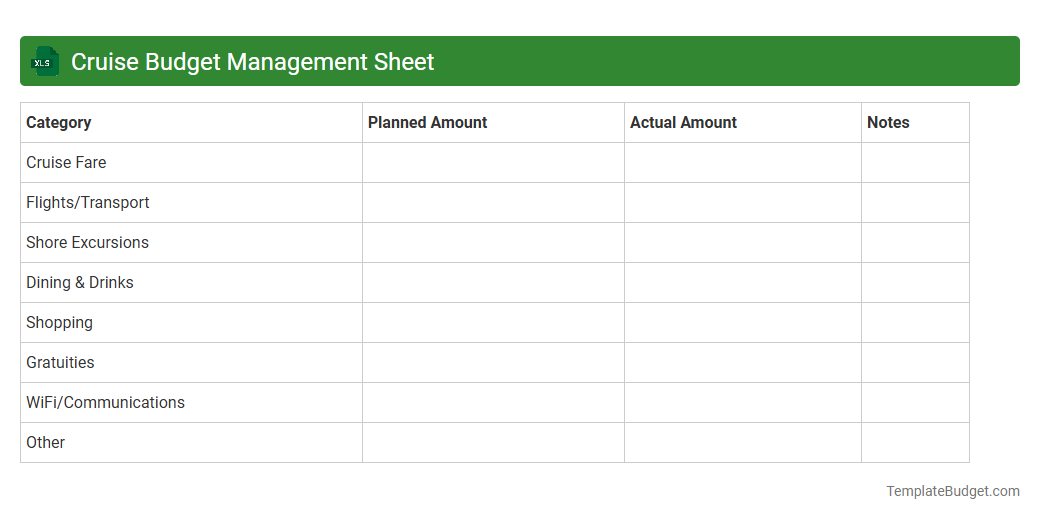The image size is (1040, 520).
Task: Click Actual Amount cell for Gratuities
Action: [743, 363]
